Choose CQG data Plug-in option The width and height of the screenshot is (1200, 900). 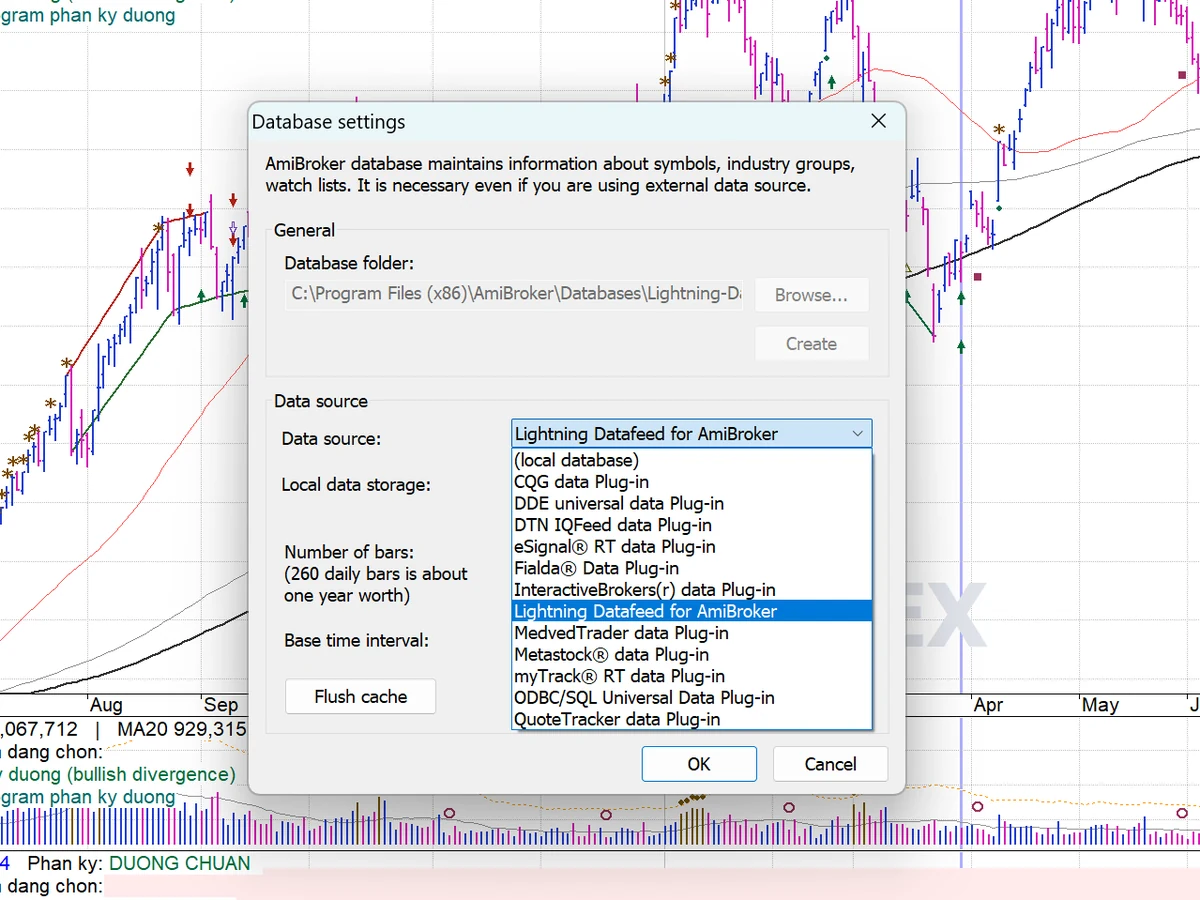(692, 482)
